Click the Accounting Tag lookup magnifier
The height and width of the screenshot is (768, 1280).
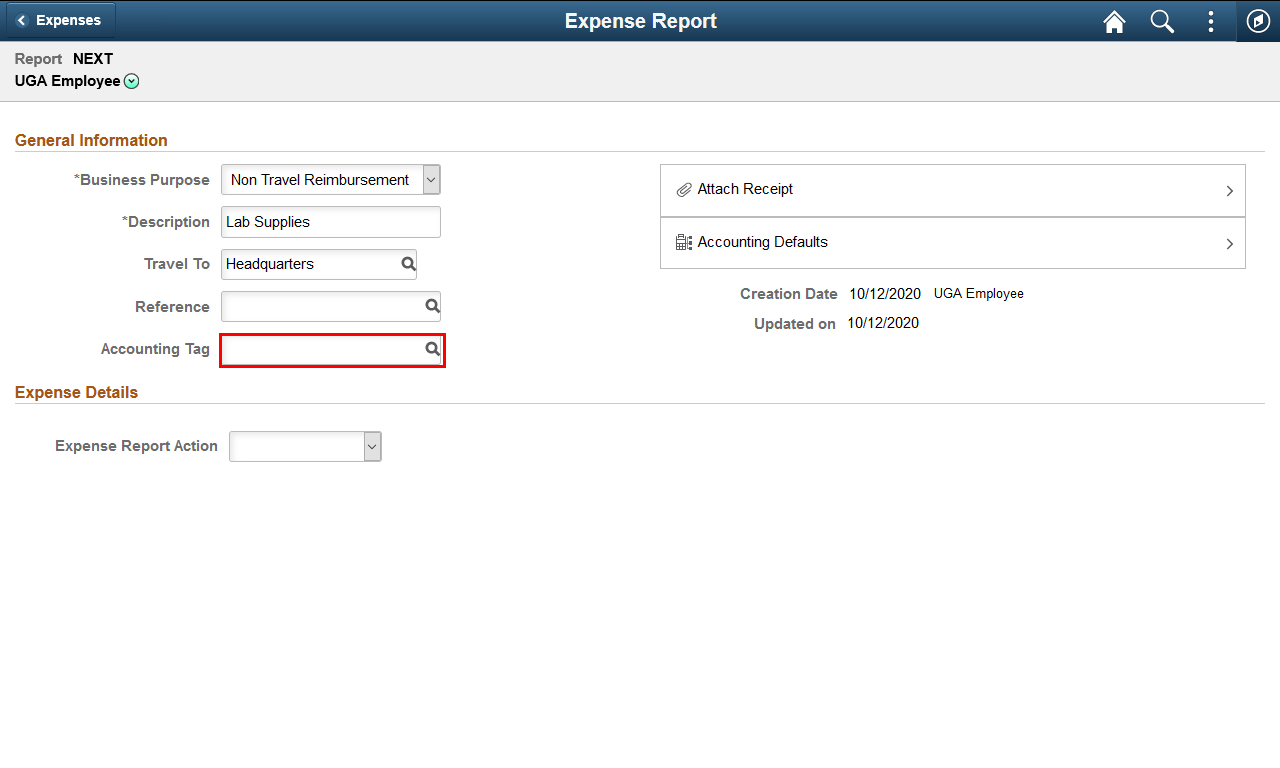coord(432,349)
